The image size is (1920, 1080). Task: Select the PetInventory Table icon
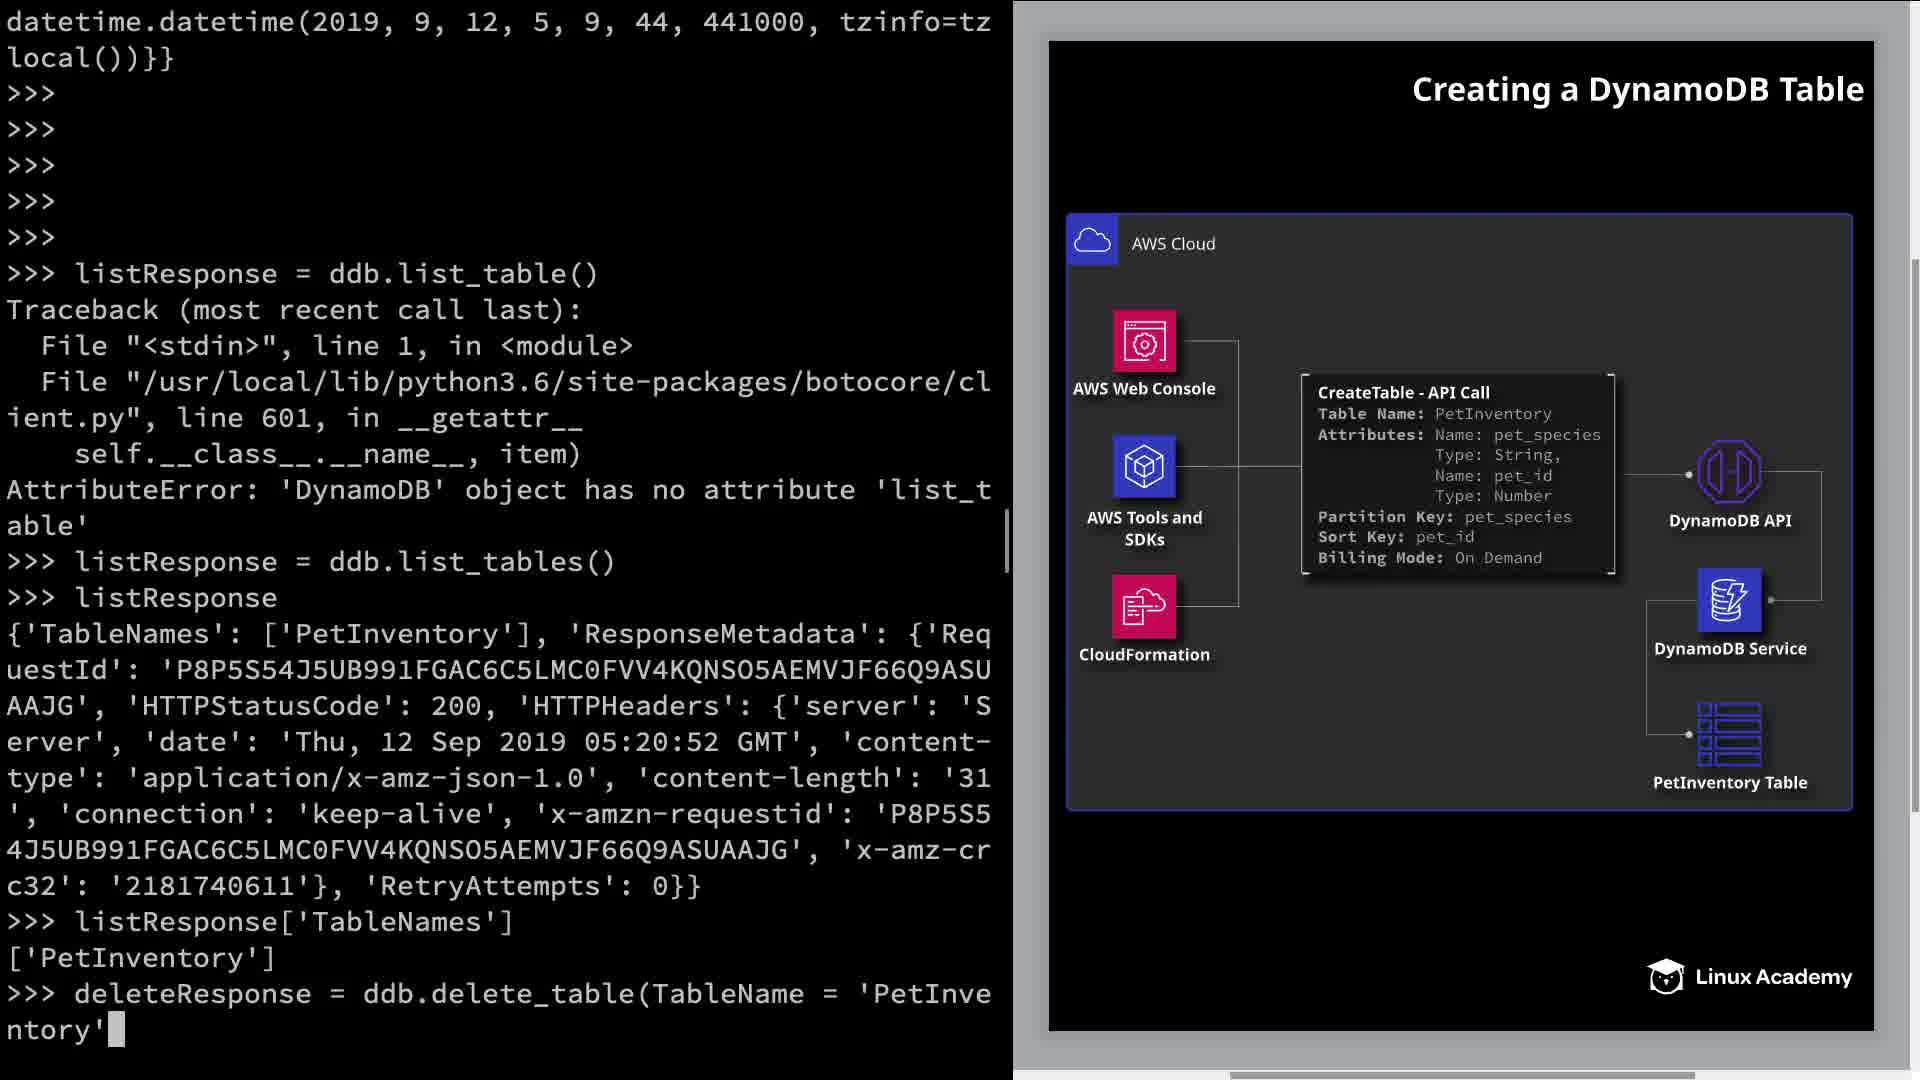click(x=1729, y=734)
